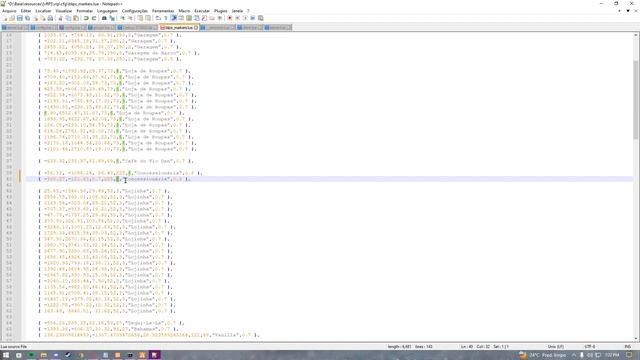Open the Ferramentas menu
Viewport: 640px width, 360px height.
[163, 11]
